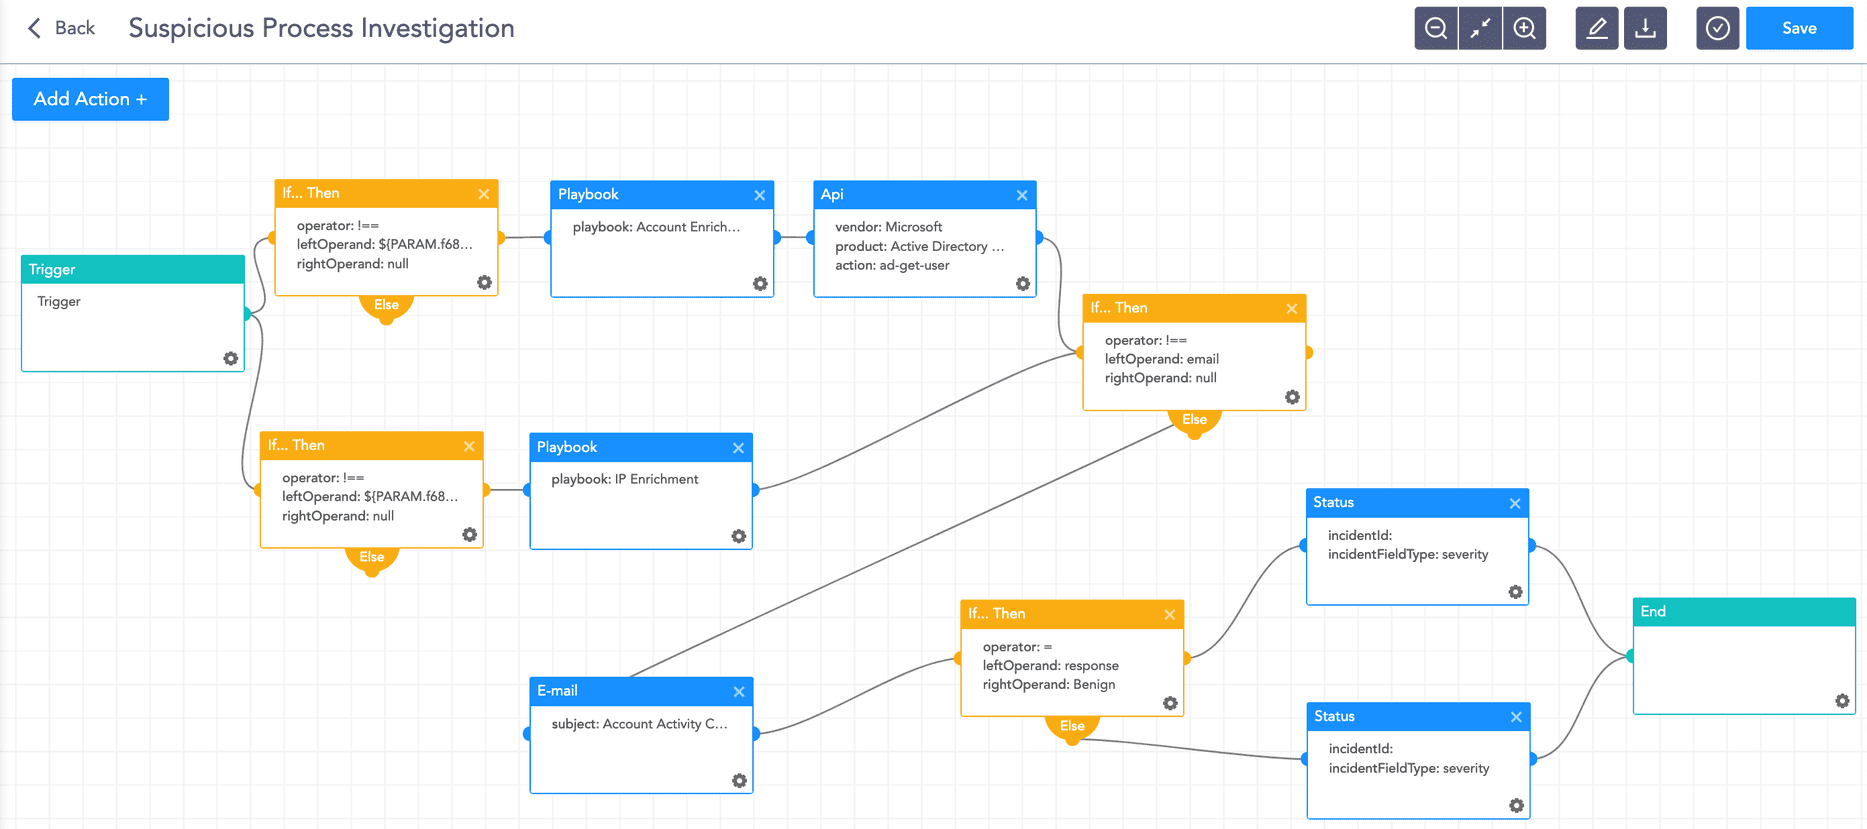Viewport: 1867px width, 829px height.
Task: Go Back to the previous page
Action: (61, 28)
